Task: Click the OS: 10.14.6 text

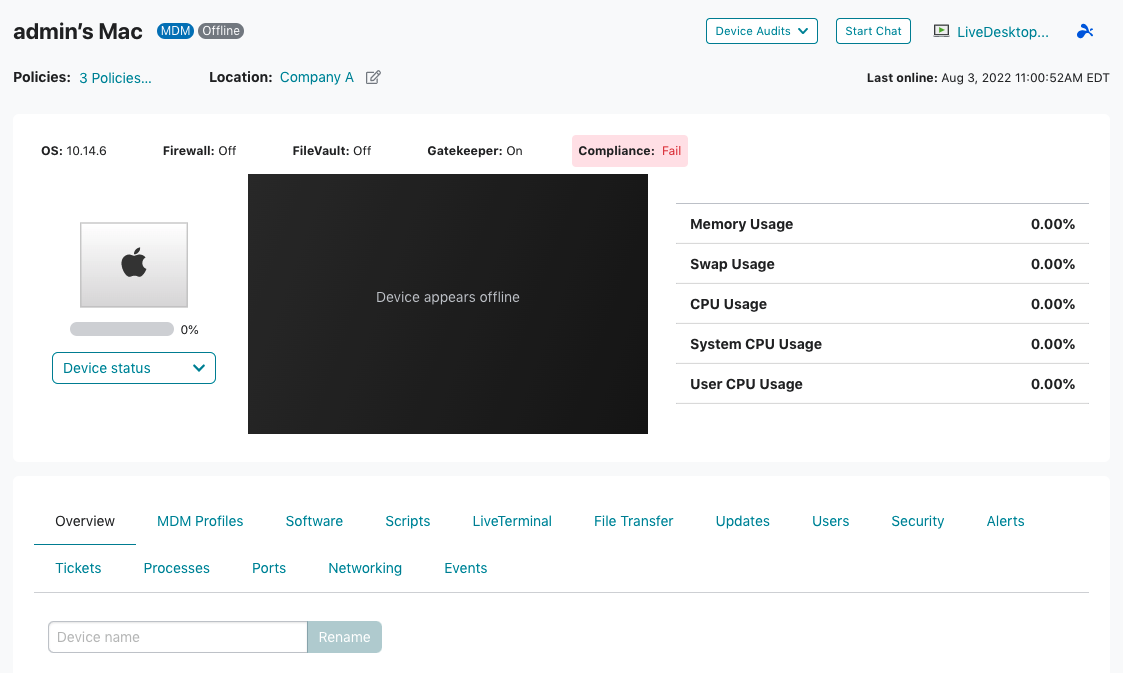Action: [x=74, y=151]
